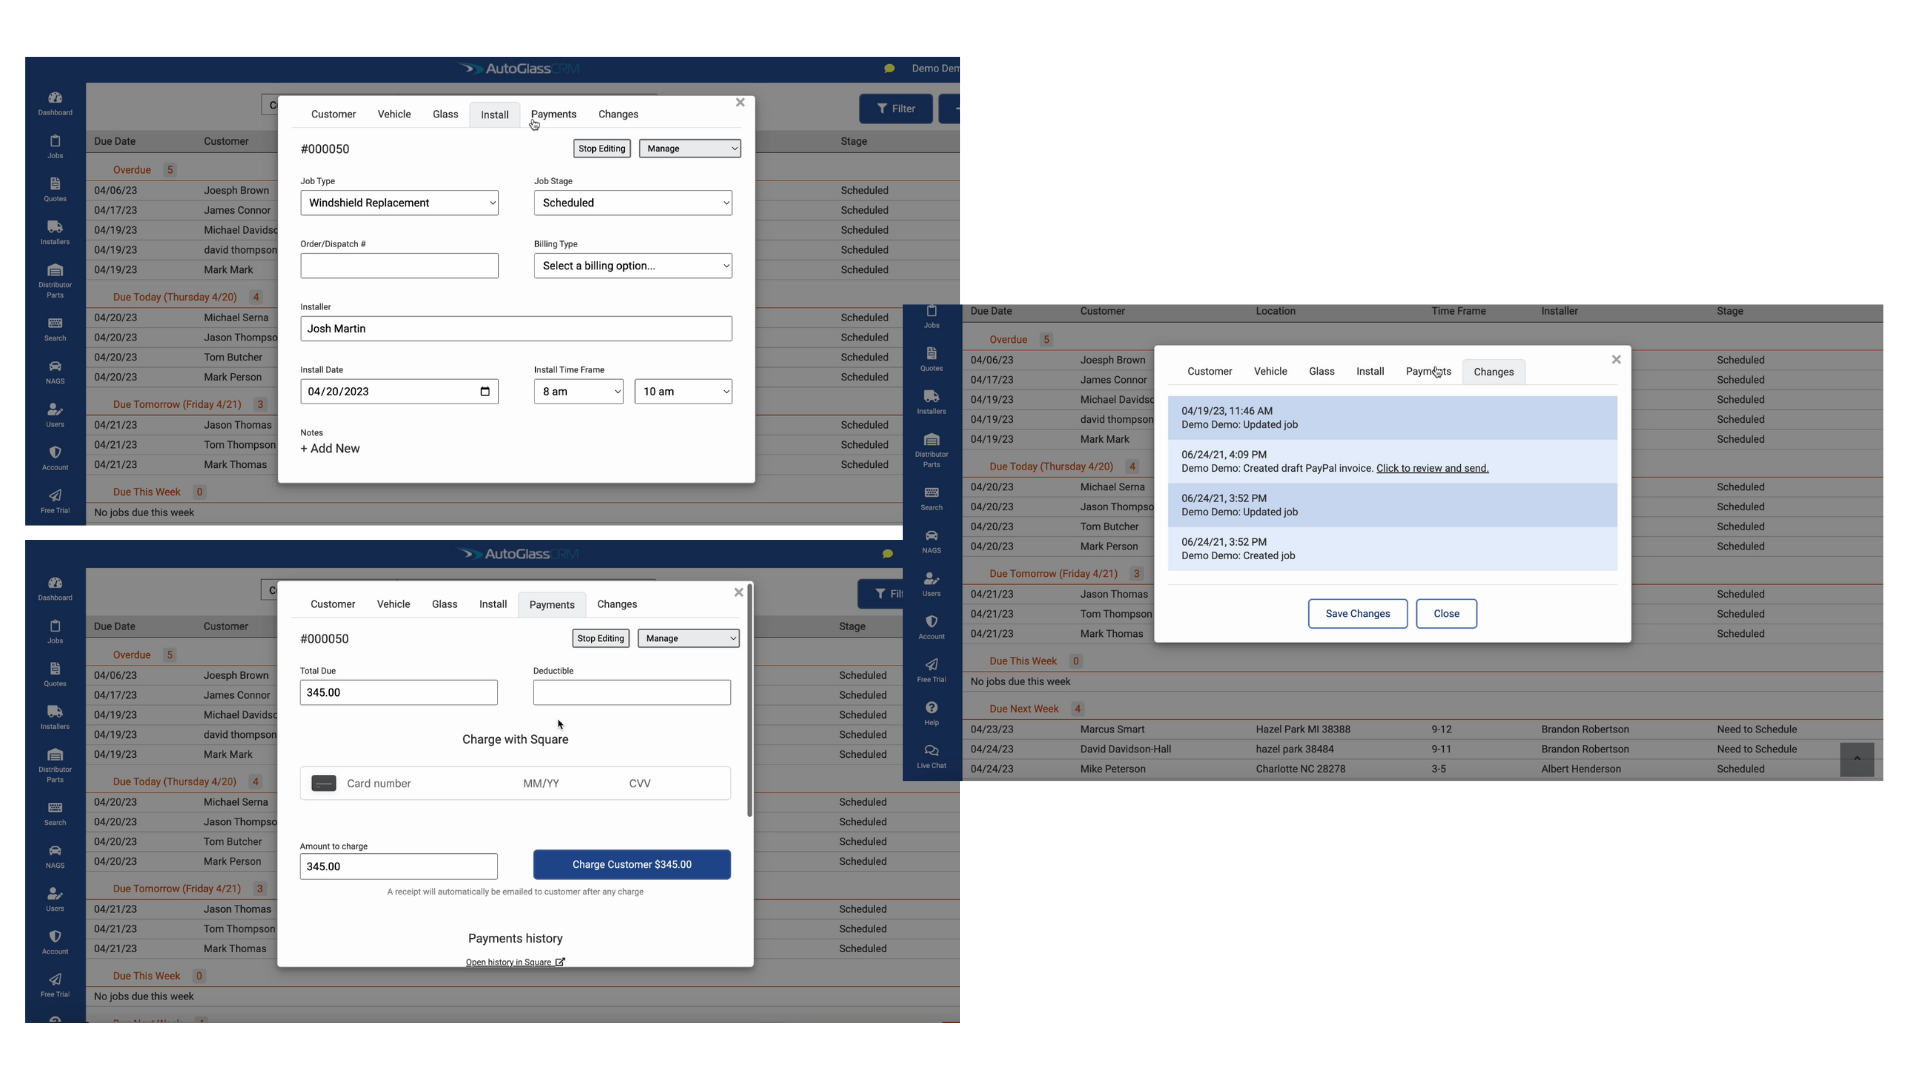Open the Installers section
The width and height of the screenshot is (1920, 1080).
tap(55, 232)
